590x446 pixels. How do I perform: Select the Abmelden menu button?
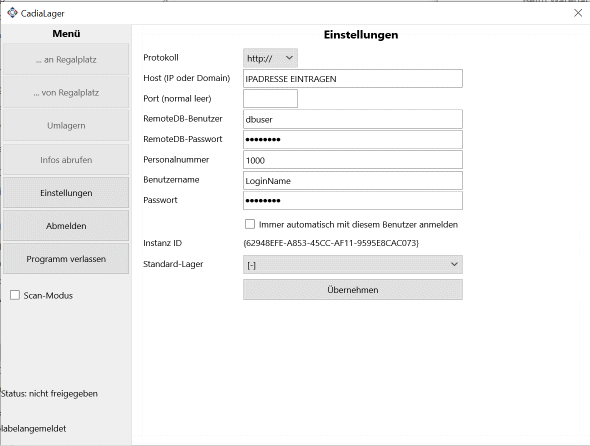point(66,225)
